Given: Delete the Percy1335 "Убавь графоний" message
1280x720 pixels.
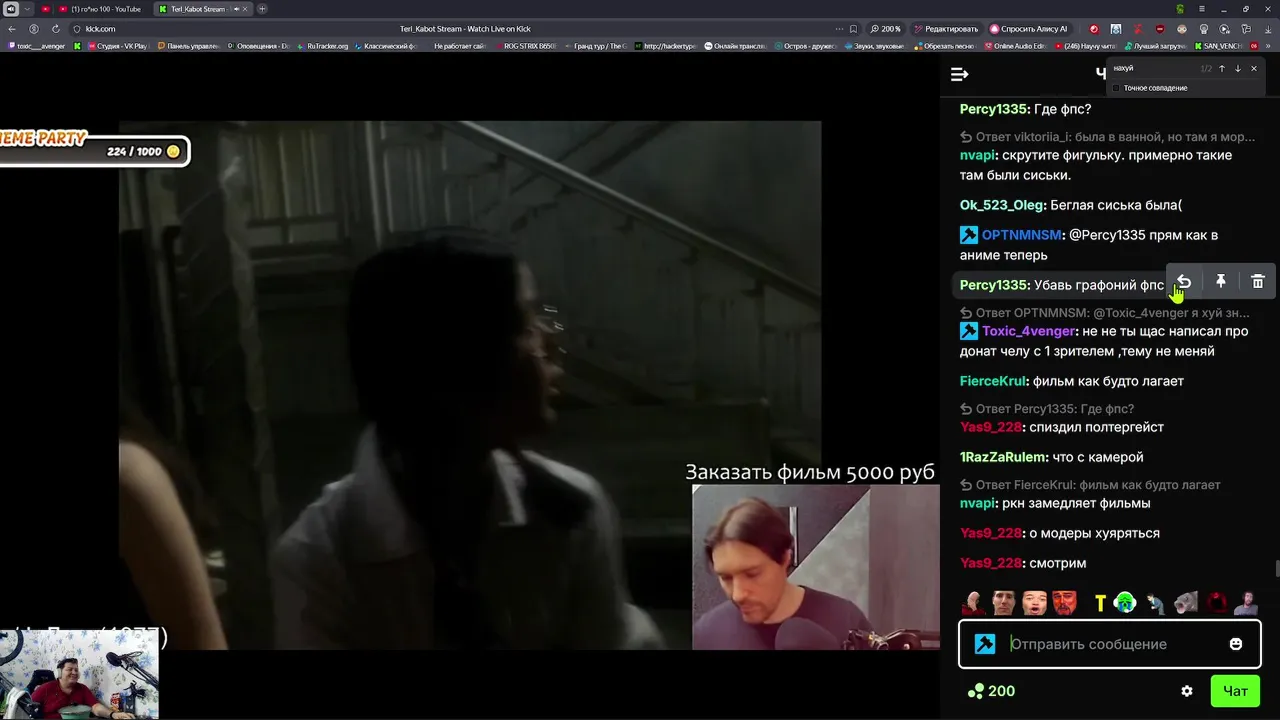Looking at the screenshot, I should point(1258,282).
